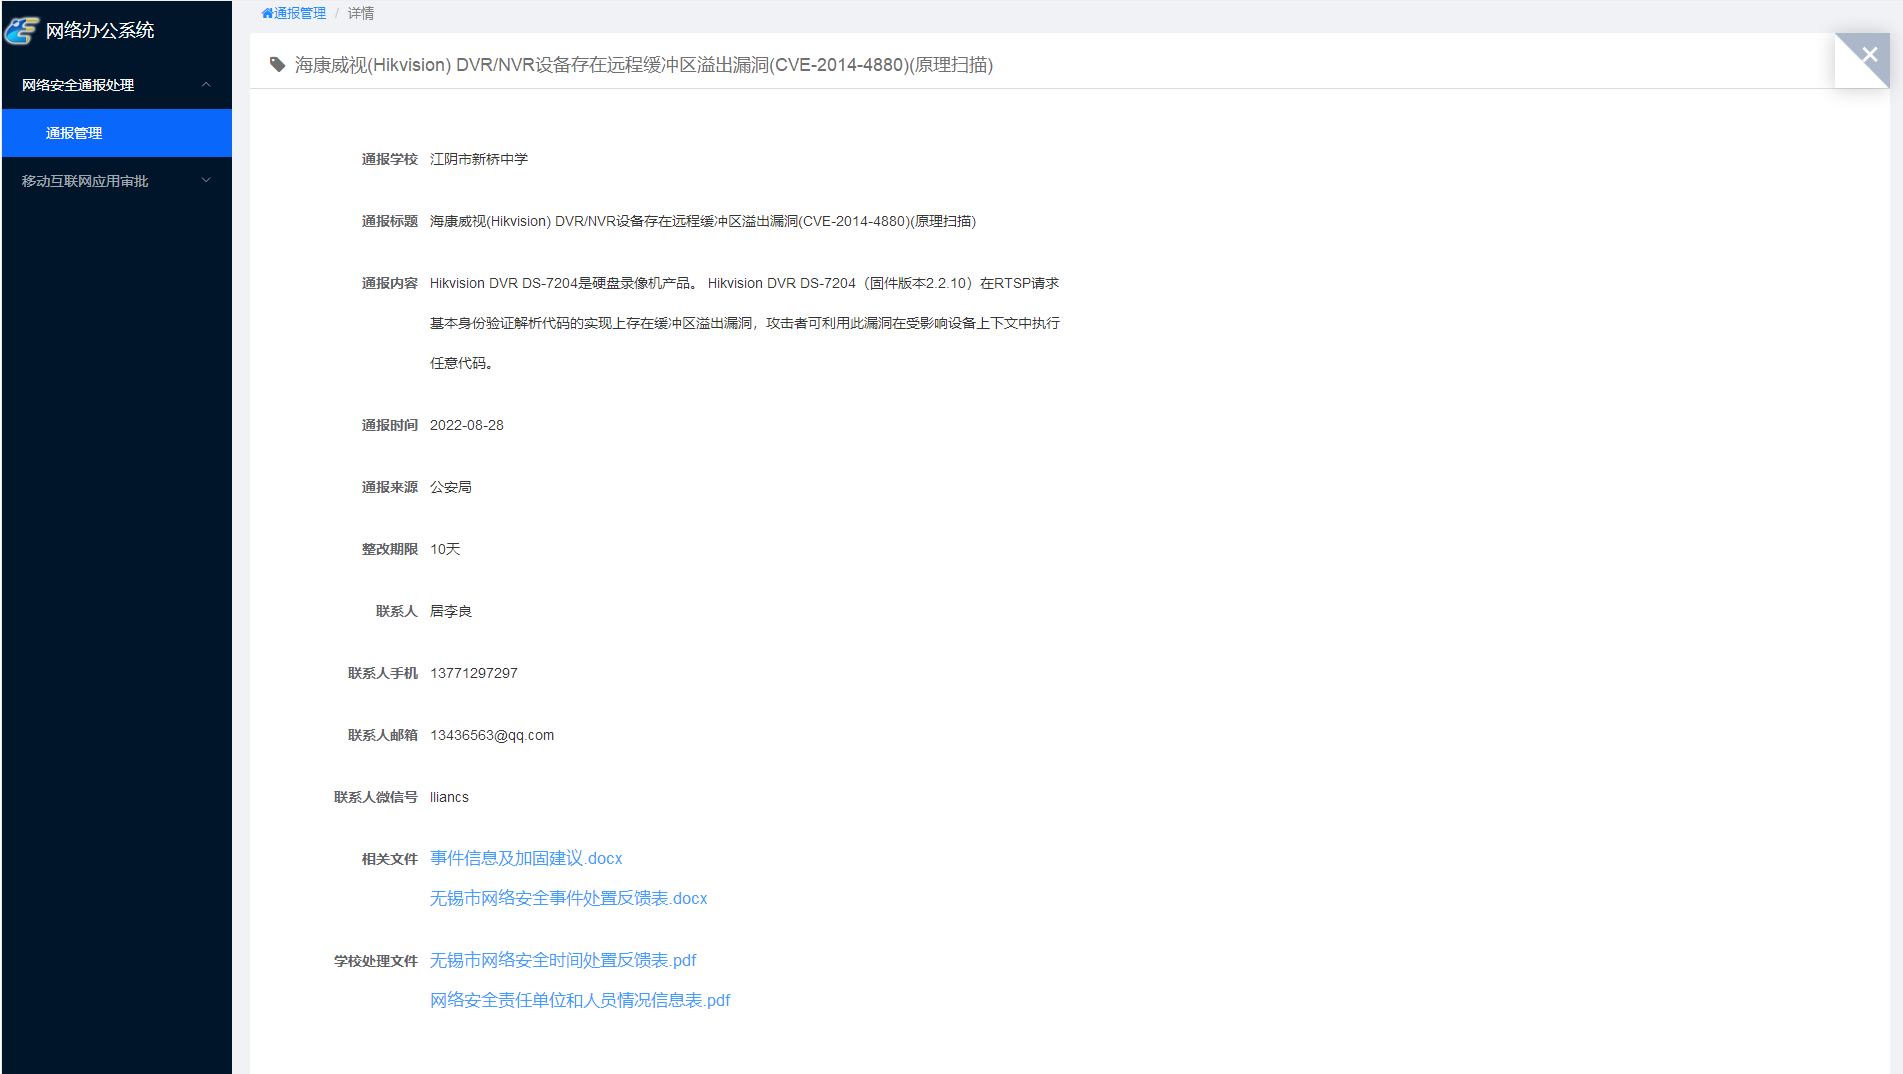The width and height of the screenshot is (1903, 1074).
Task: Click the 整改期限 field label
Action: 390,549
